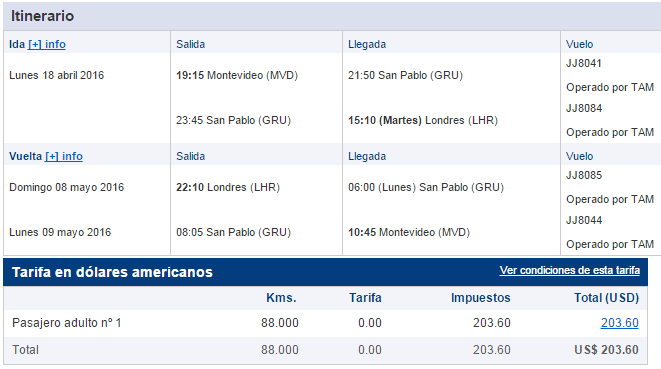Click the Impuestos column header
This screenshot has width=661, height=369.
(481, 298)
